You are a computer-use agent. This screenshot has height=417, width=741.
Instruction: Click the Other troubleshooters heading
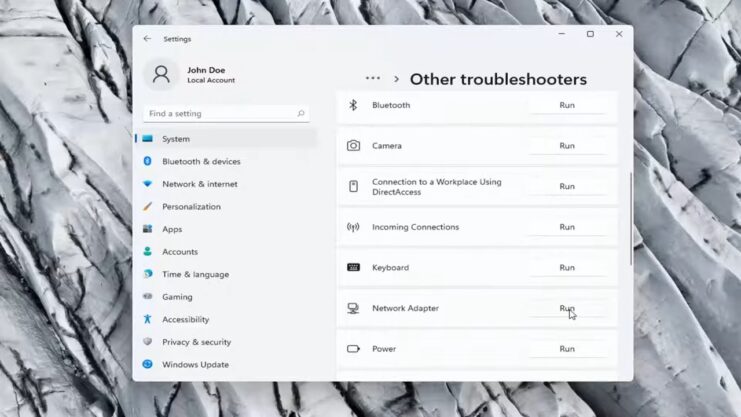(x=498, y=79)
